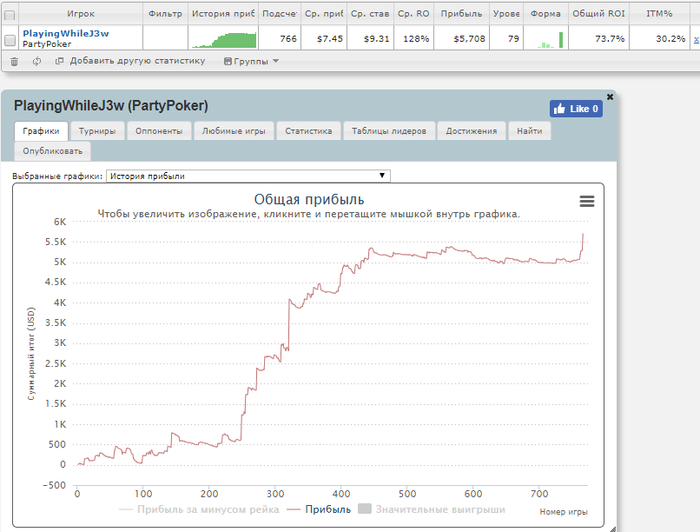
Task: Click the $5,708 profit cell
Action: [462, 38]
